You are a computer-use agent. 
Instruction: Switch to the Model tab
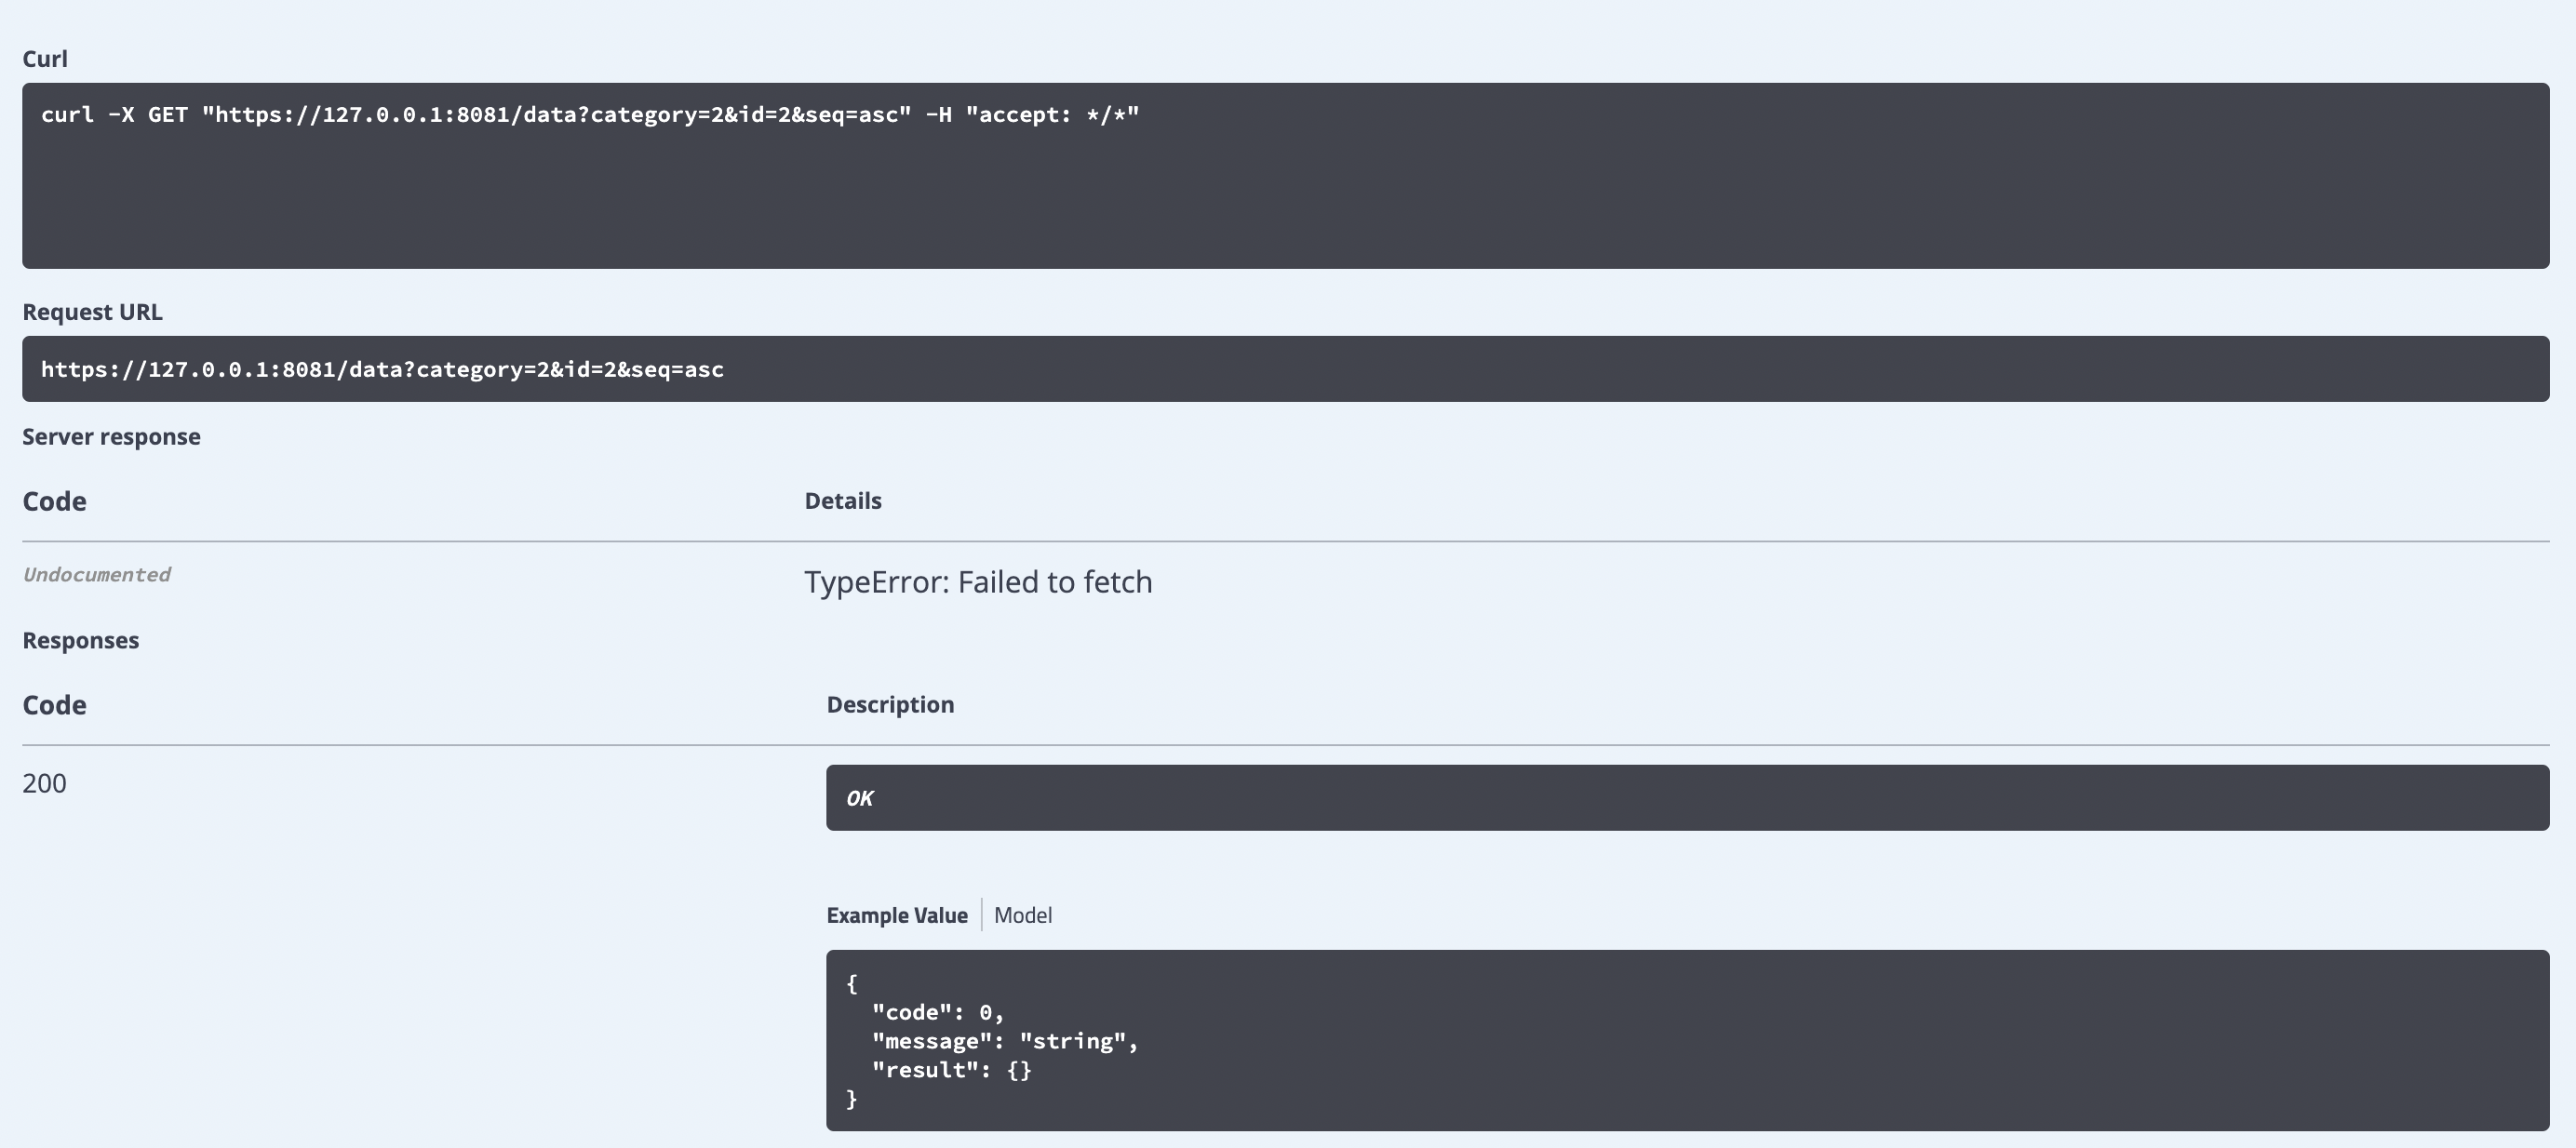pyautogui.click(x=1022, y=915)
